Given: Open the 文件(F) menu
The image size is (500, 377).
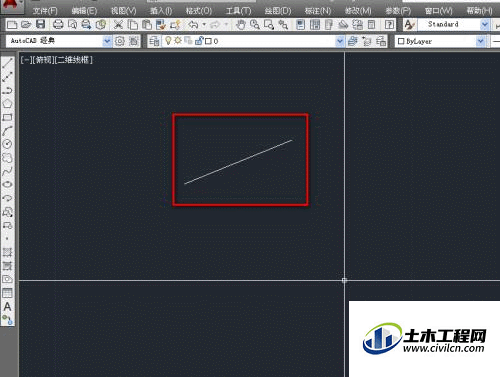Looking at the screenshot, I should point(45,11).
